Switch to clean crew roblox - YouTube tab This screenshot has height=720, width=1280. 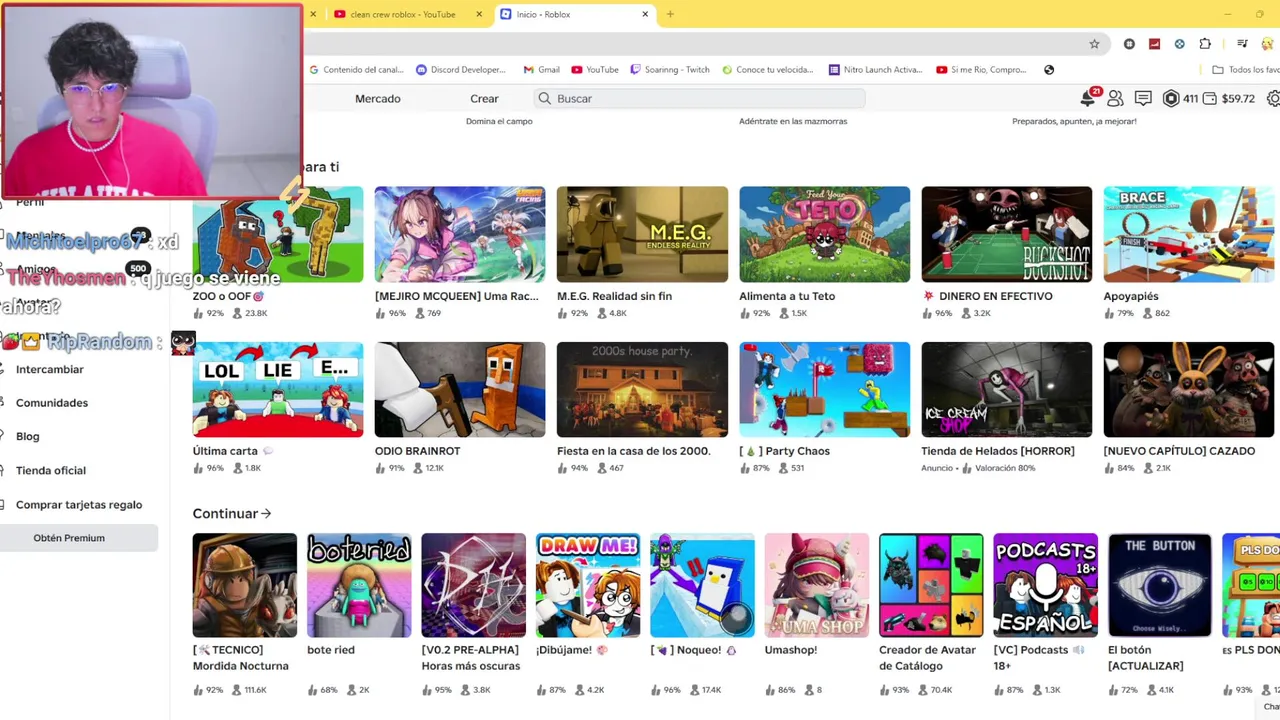click(x=403, y=14)
